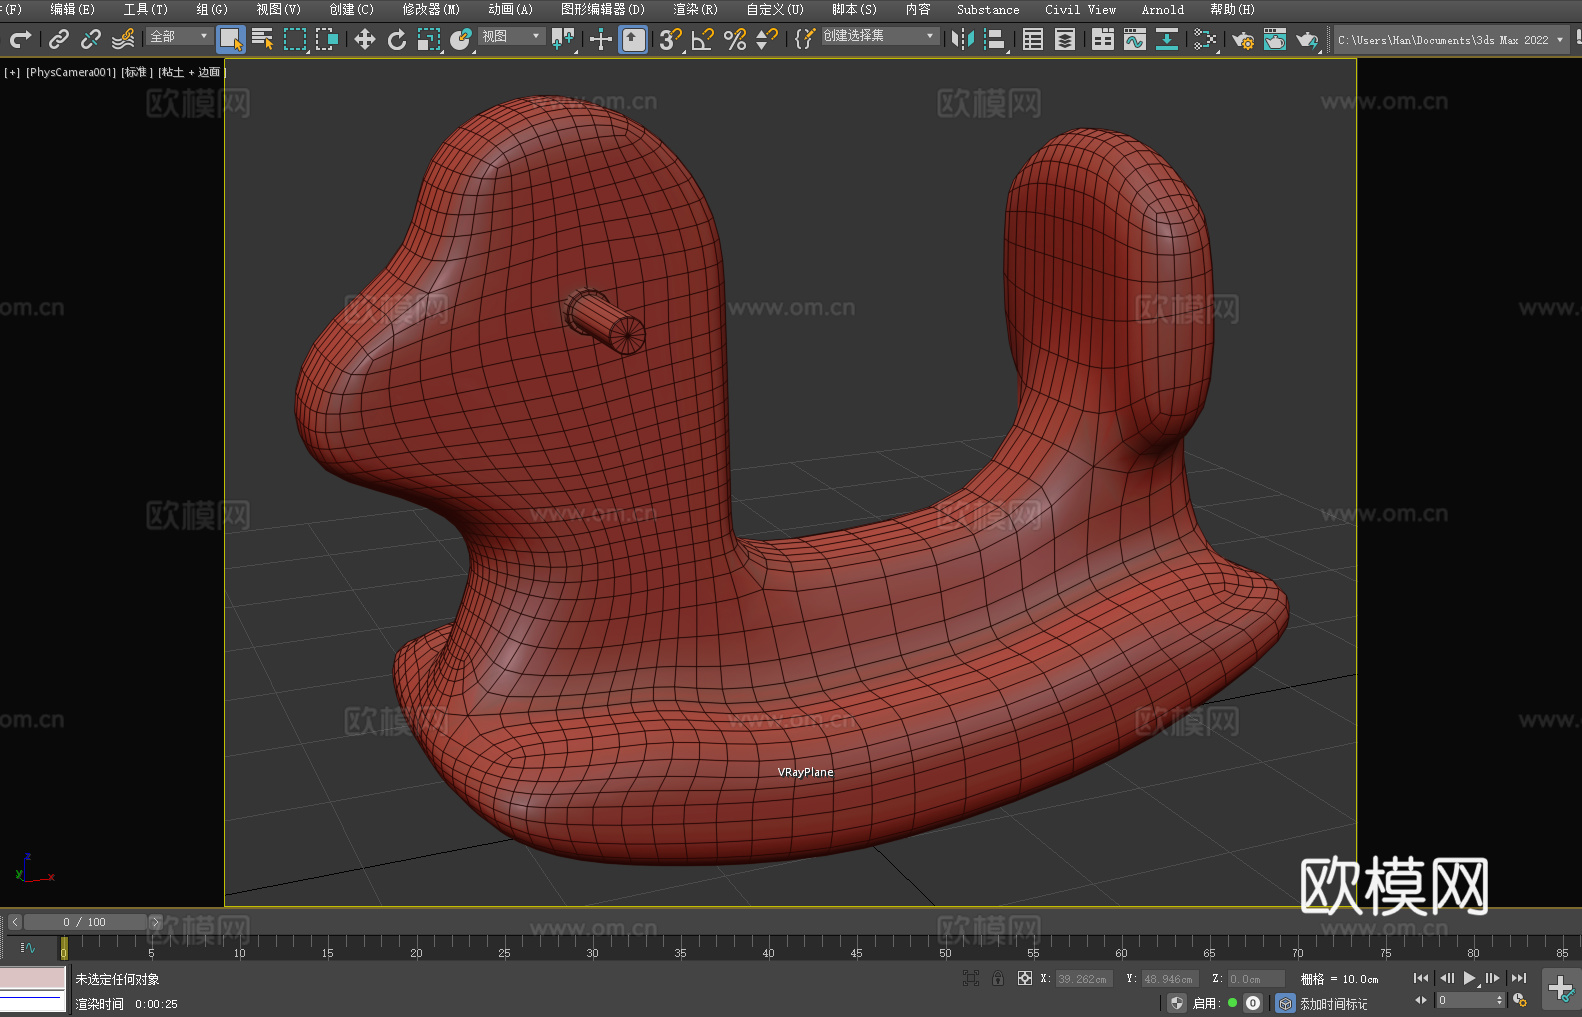Step time slider forward with right arrow
This screenshot has height=1017, width=1582.
pos(155,922)
